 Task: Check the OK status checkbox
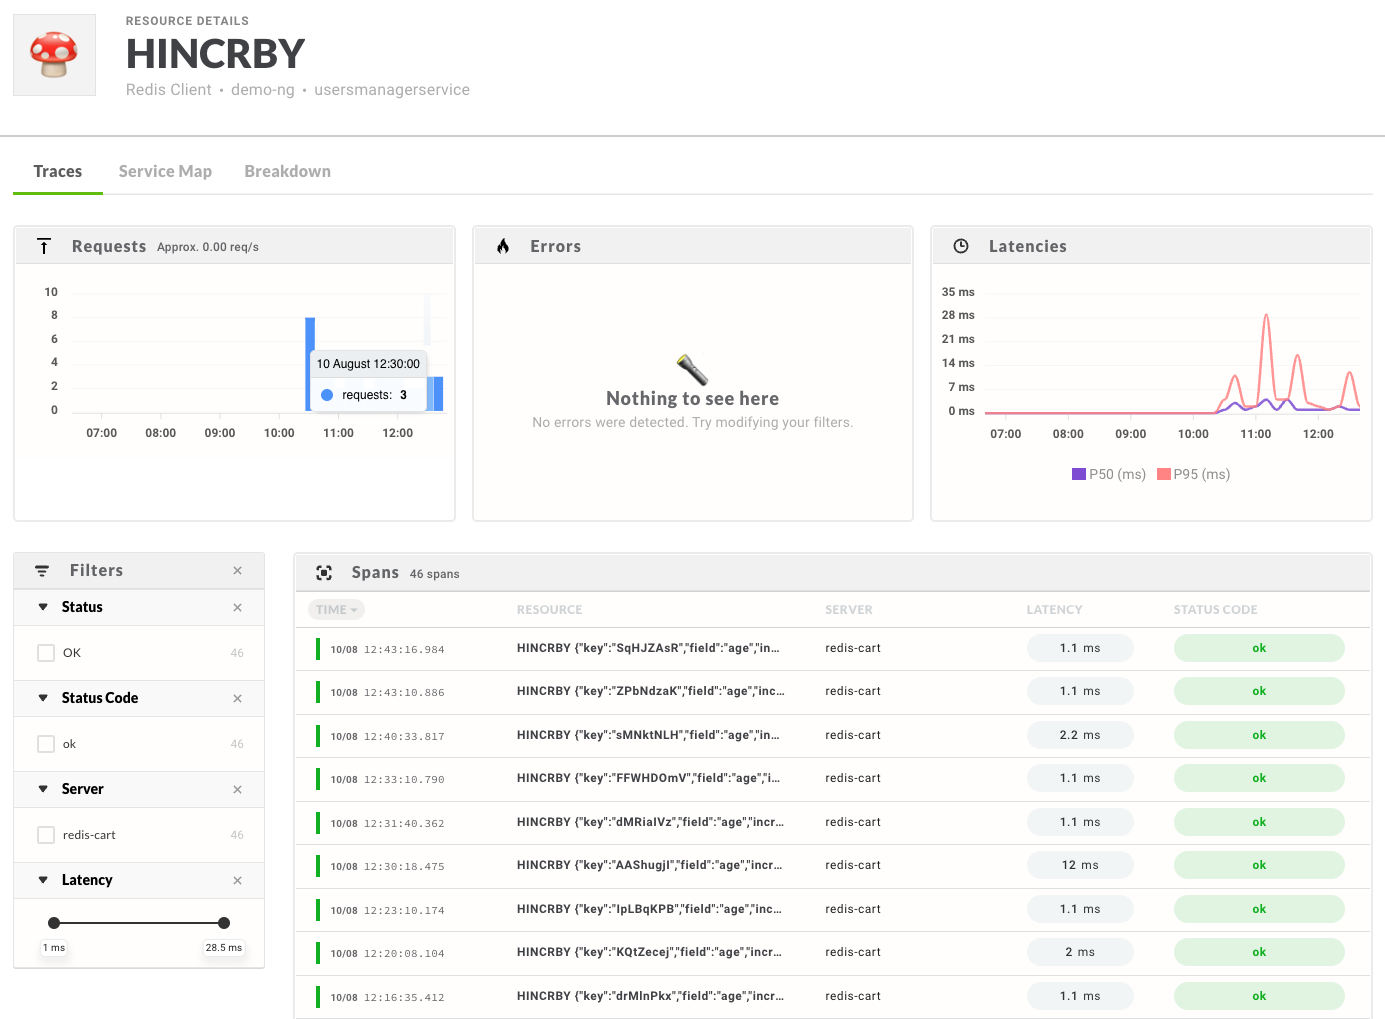46,652
